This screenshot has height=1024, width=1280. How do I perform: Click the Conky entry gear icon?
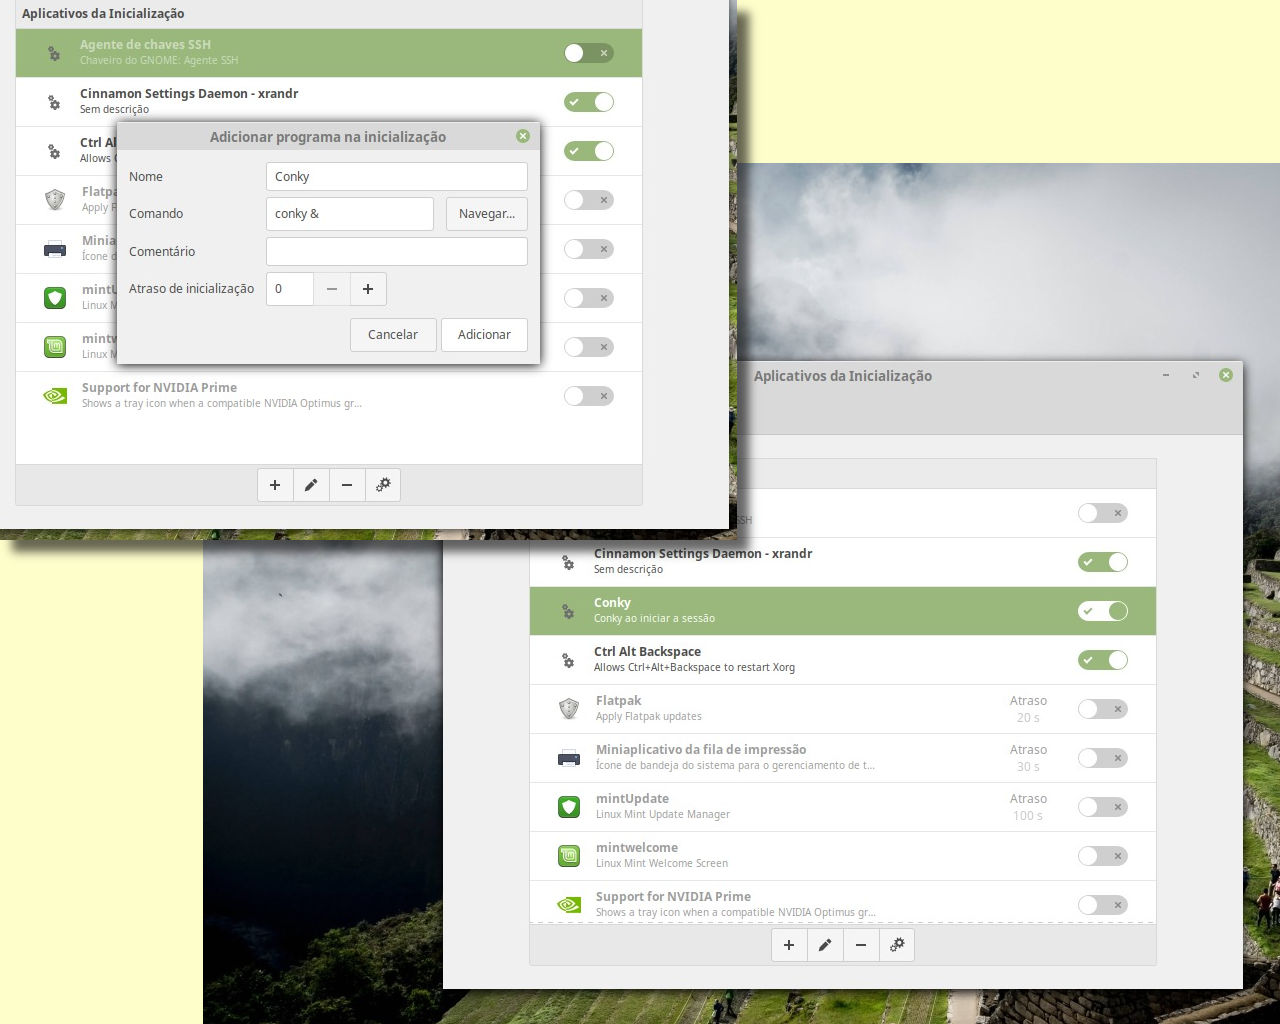(x=568, y=610)
